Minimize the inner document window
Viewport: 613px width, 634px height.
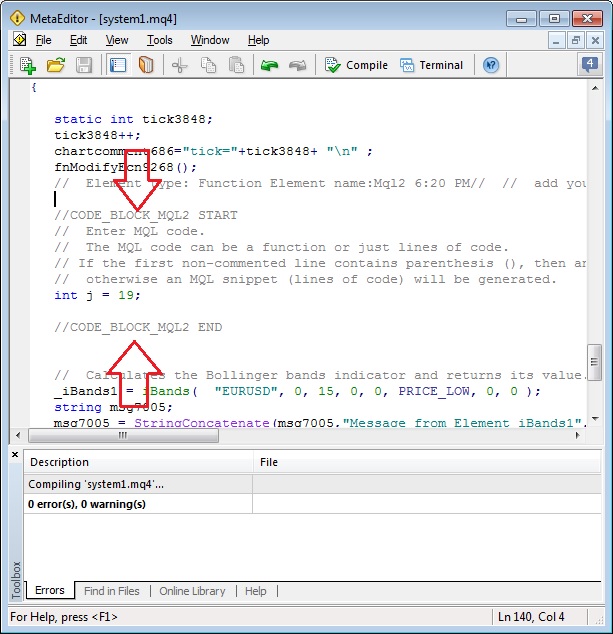pos(556,40)
